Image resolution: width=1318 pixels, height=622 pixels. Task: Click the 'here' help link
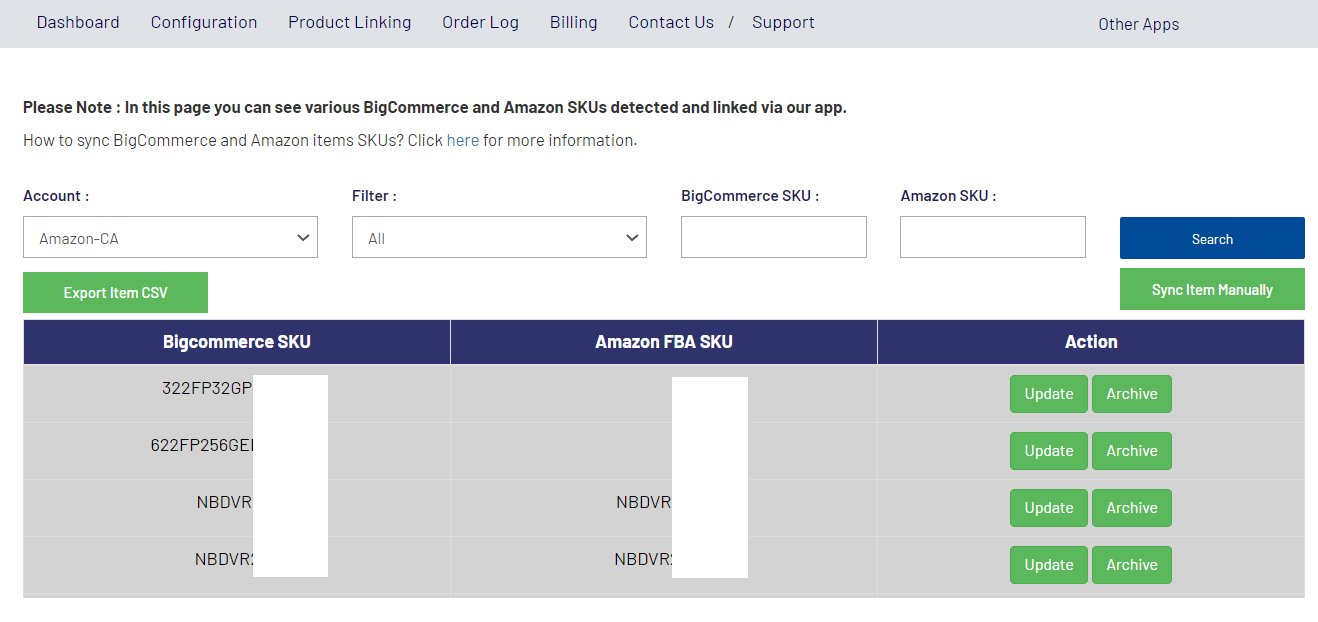tap(462, 140)
